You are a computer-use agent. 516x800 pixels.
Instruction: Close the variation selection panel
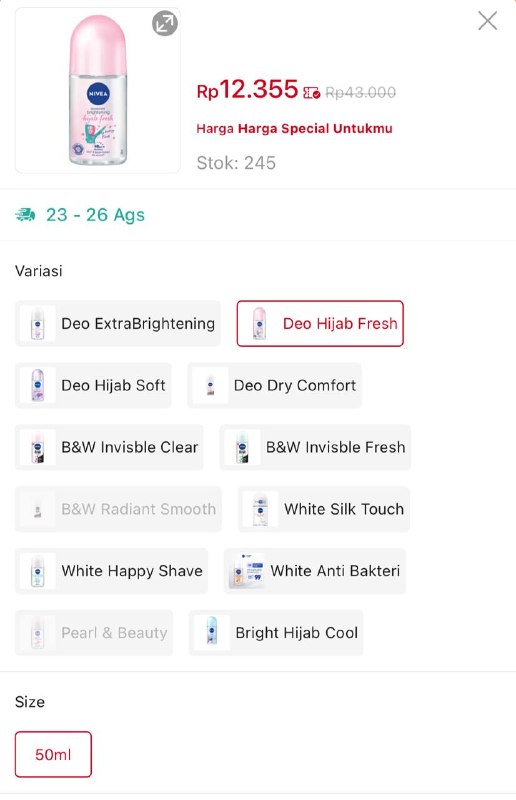pos(487,21)
